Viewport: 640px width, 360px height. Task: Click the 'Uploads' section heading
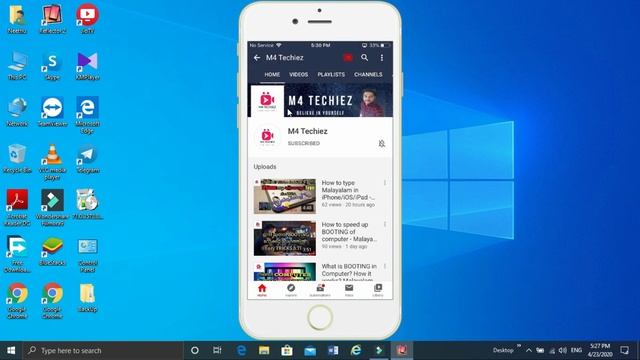pos(265,167)
